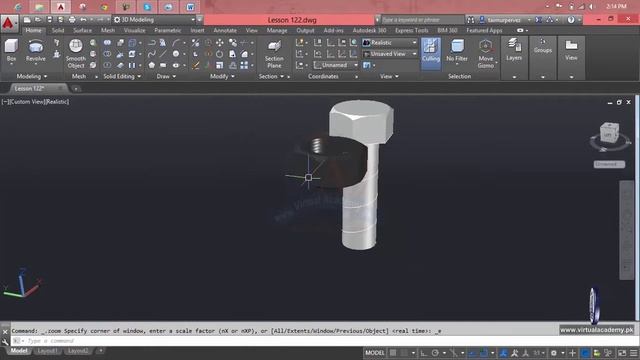Click the MODEL space button
The image size is (640, 360).
pos(375,353)
